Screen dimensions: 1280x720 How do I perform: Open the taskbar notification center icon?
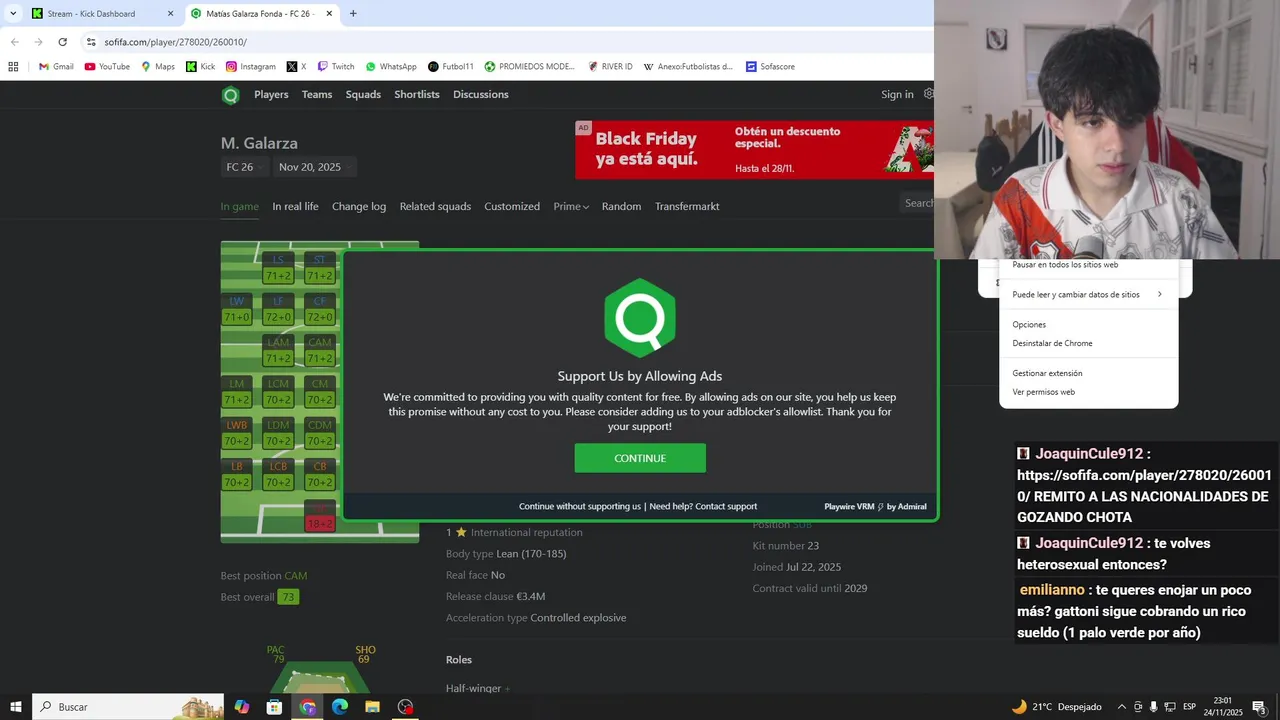(1258, 707)
